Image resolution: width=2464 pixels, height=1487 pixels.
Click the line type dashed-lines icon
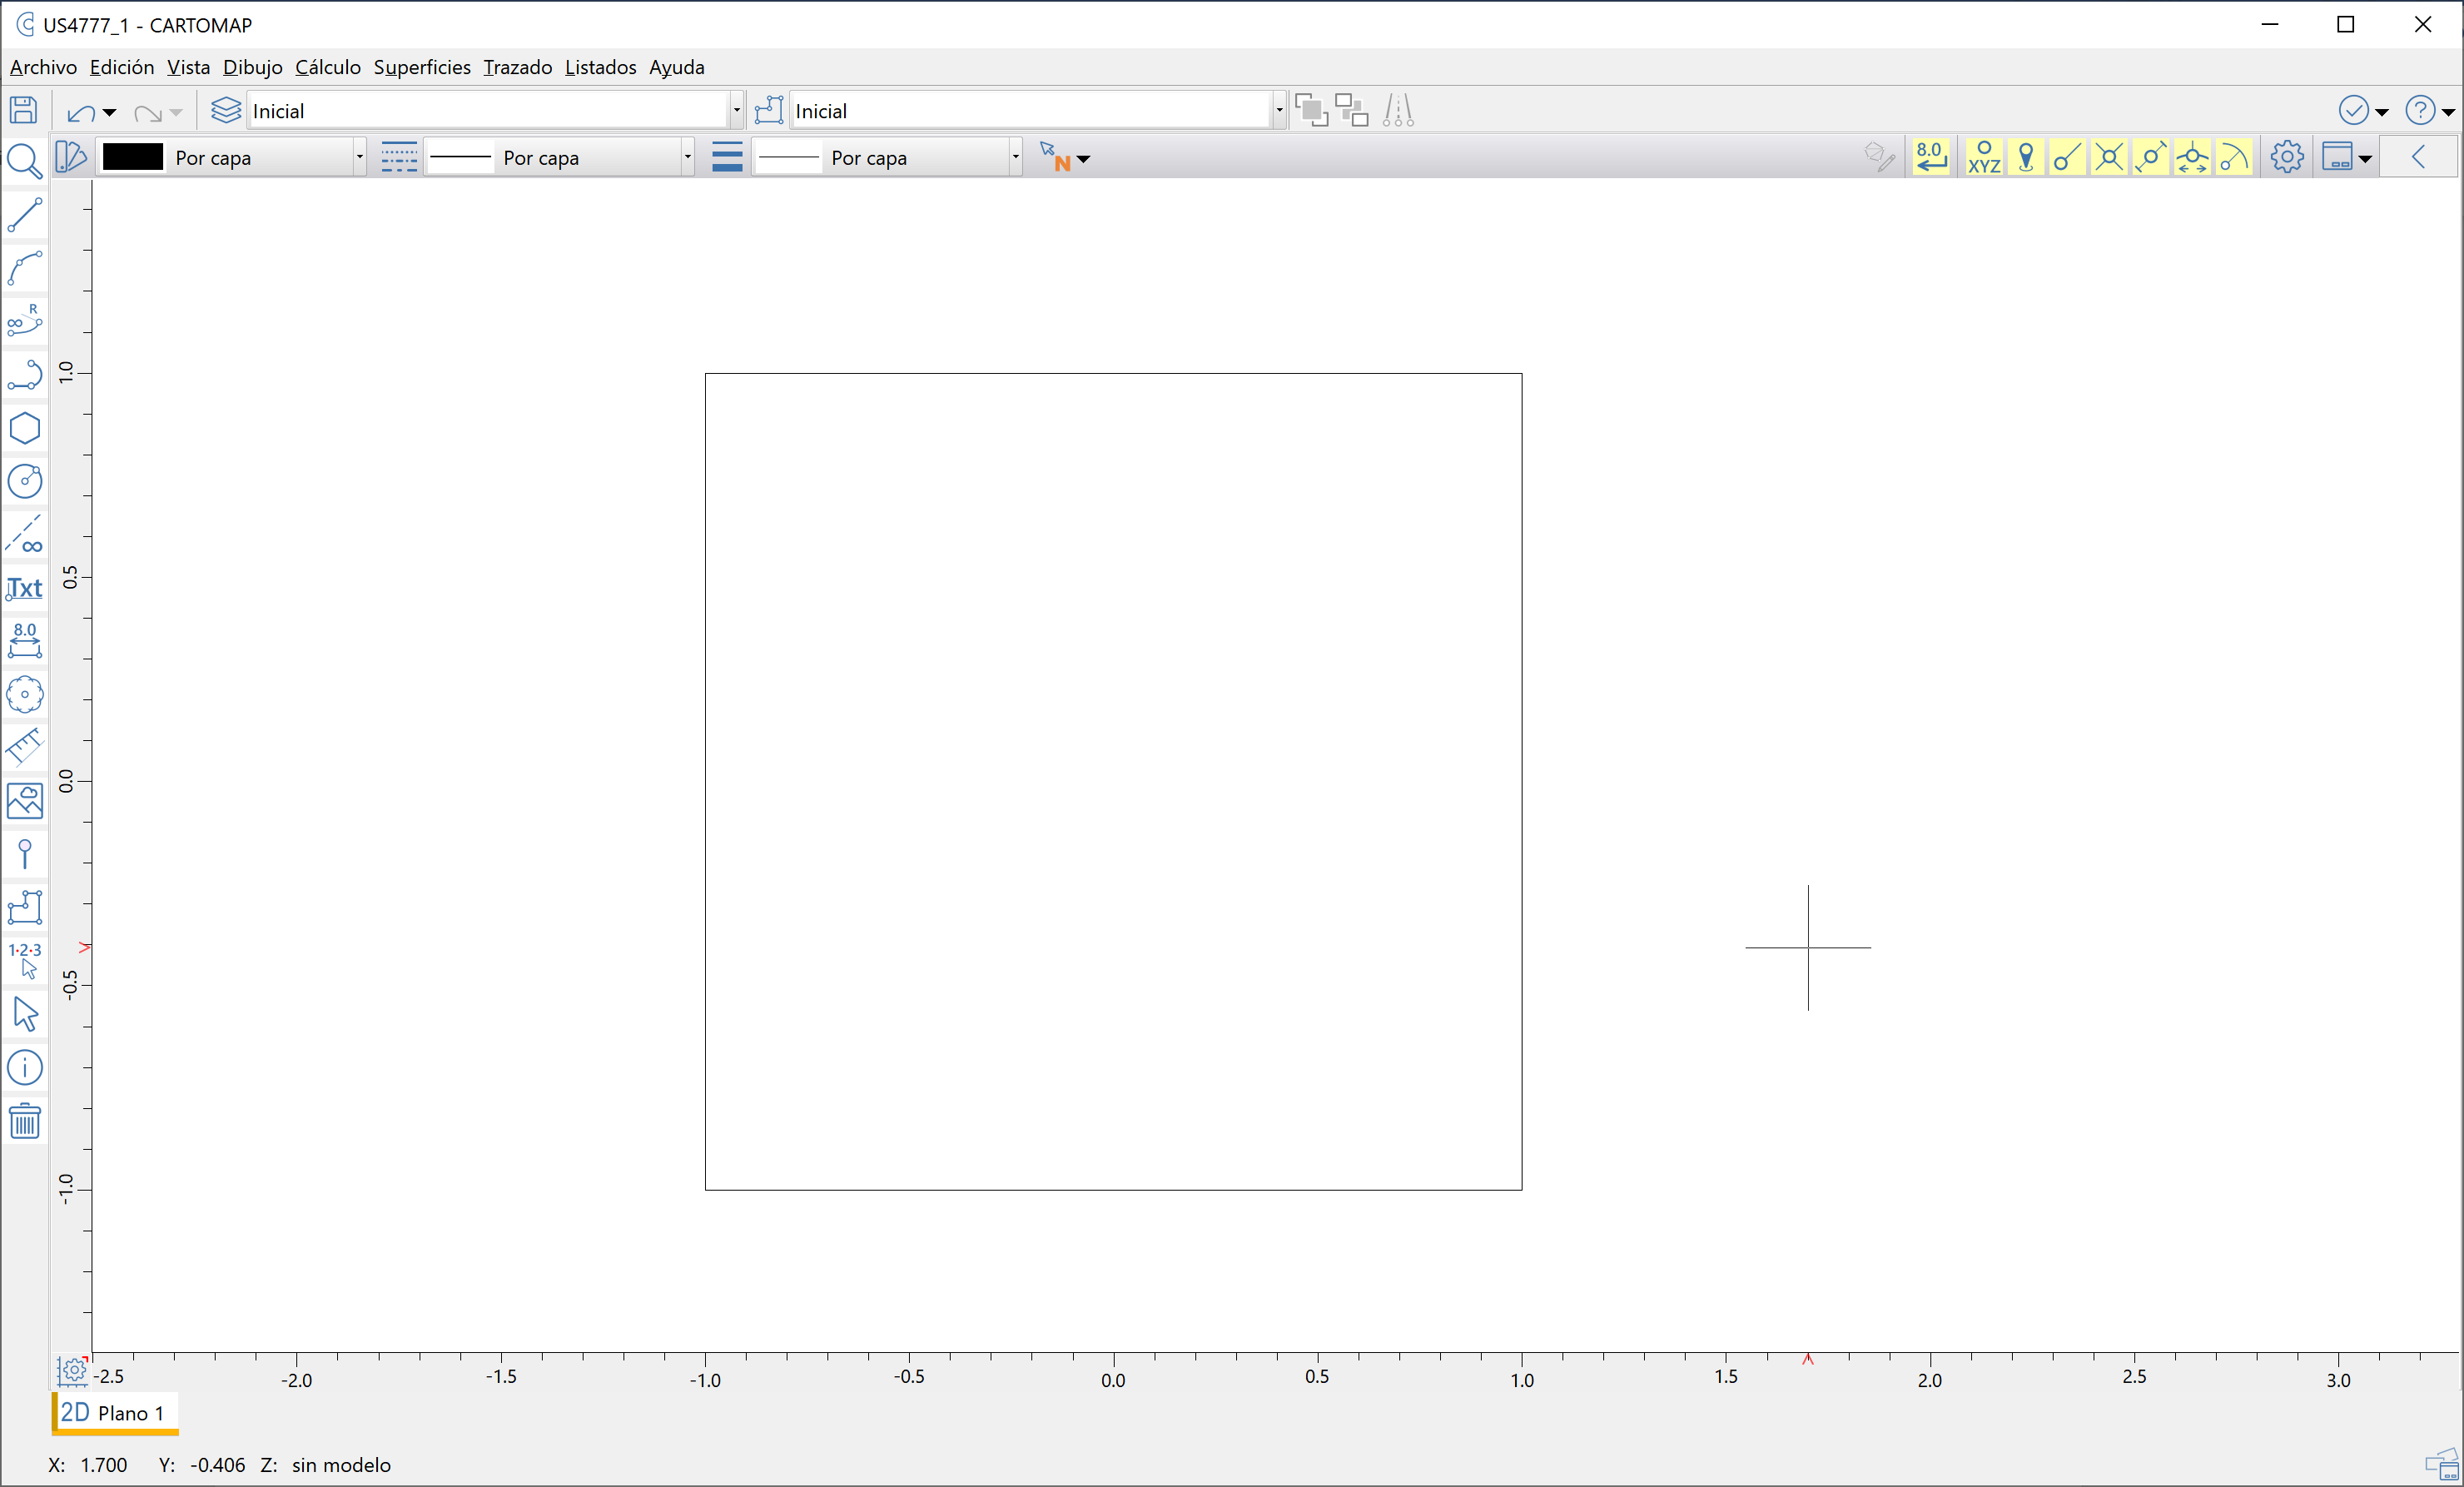(x=399, y=157)
